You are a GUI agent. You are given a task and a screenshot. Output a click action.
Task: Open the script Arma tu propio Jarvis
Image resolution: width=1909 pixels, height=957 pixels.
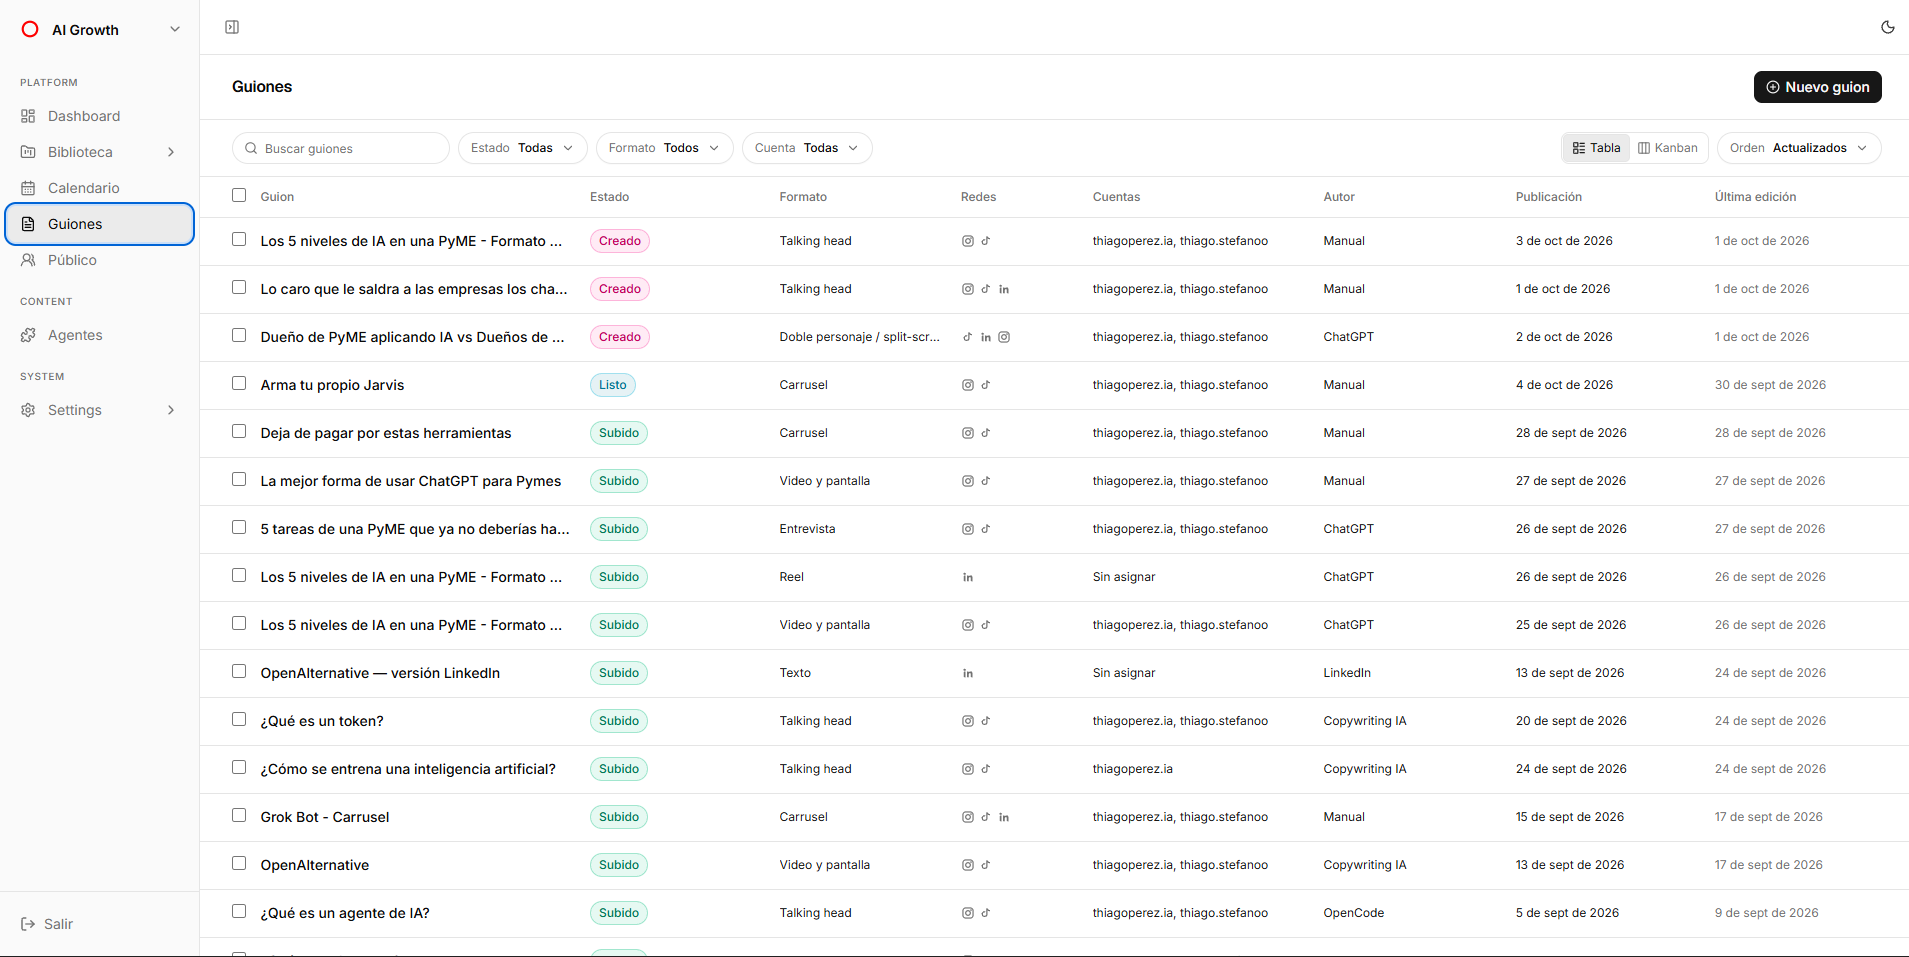tap(332, 385)
